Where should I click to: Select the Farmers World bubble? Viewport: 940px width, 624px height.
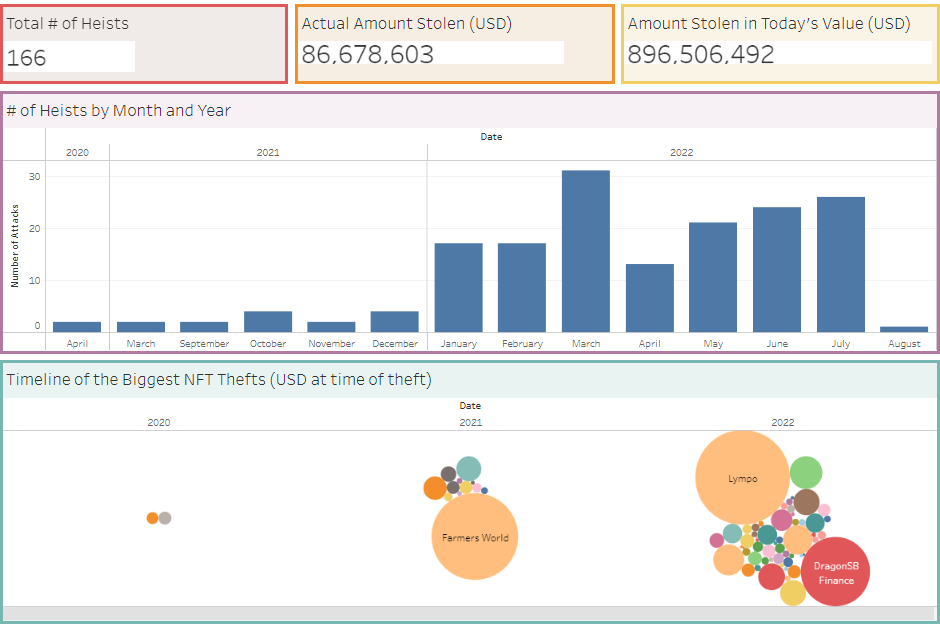point(475,537)
